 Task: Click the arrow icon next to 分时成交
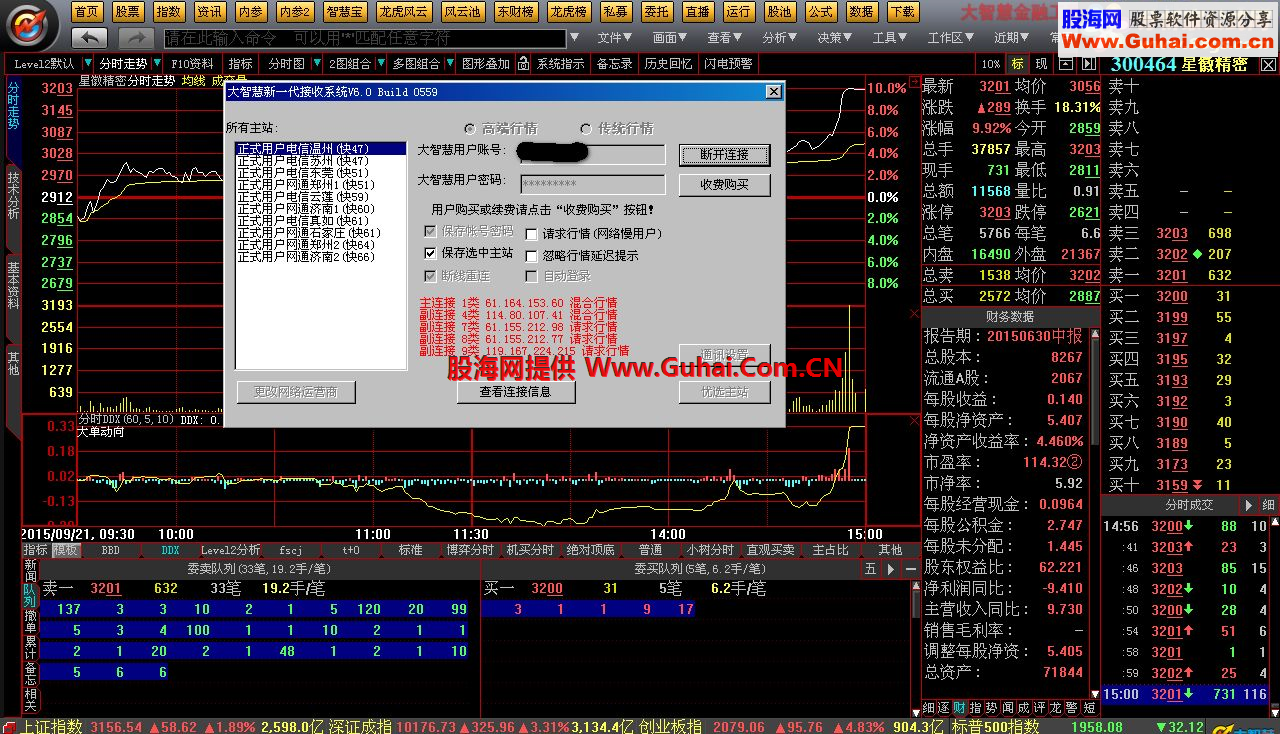pos(1248,505)
